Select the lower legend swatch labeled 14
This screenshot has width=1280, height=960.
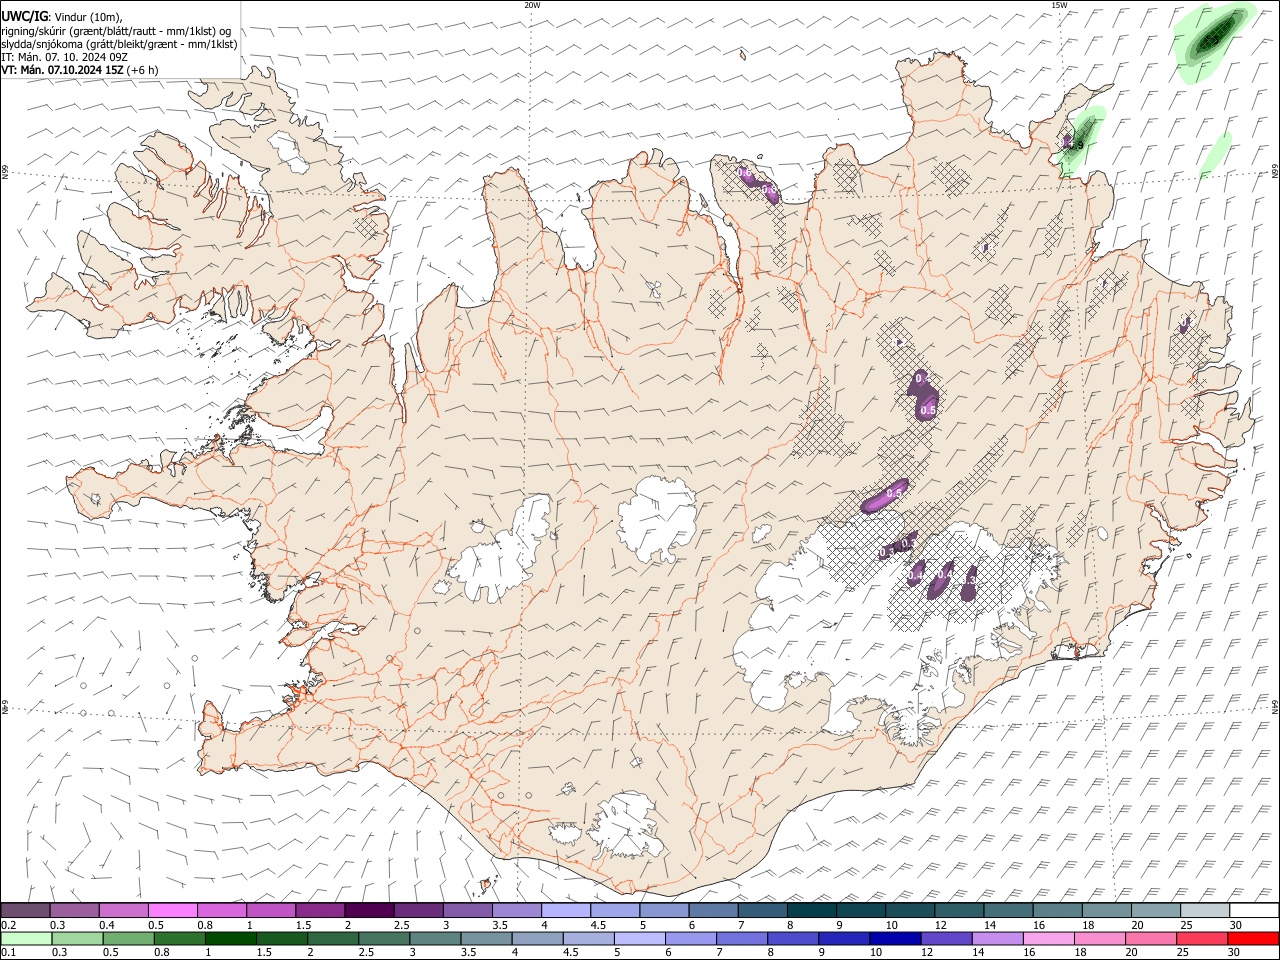pos(997,938)
